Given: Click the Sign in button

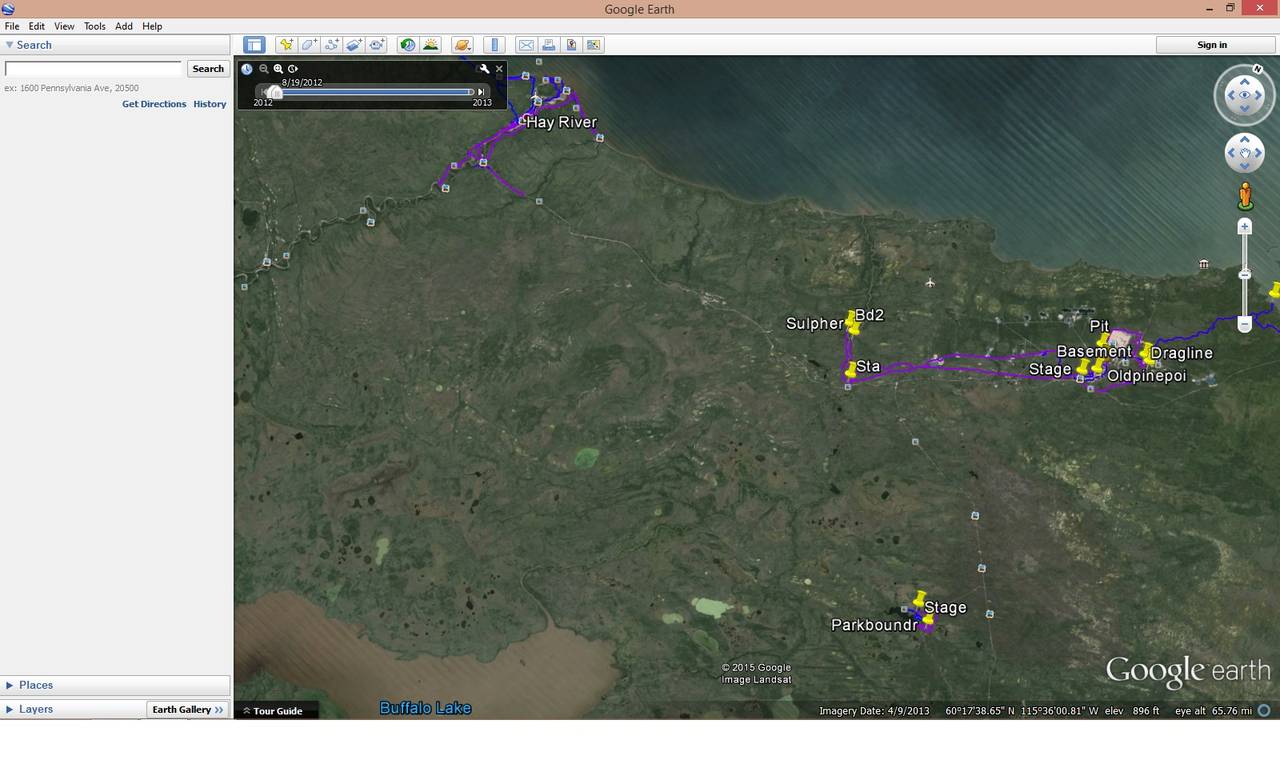Looking at the screenshot, I should (1212, 45).
